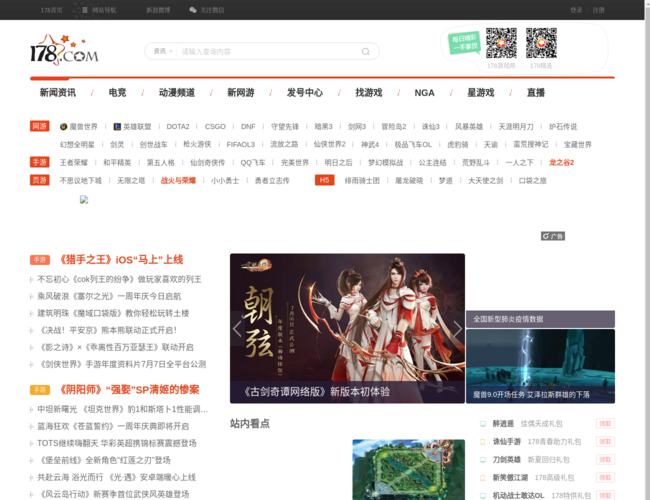Click mobile icon beside 诛仙手游
The width and height of the screenshot is (650, 500).
click(483, 442)
